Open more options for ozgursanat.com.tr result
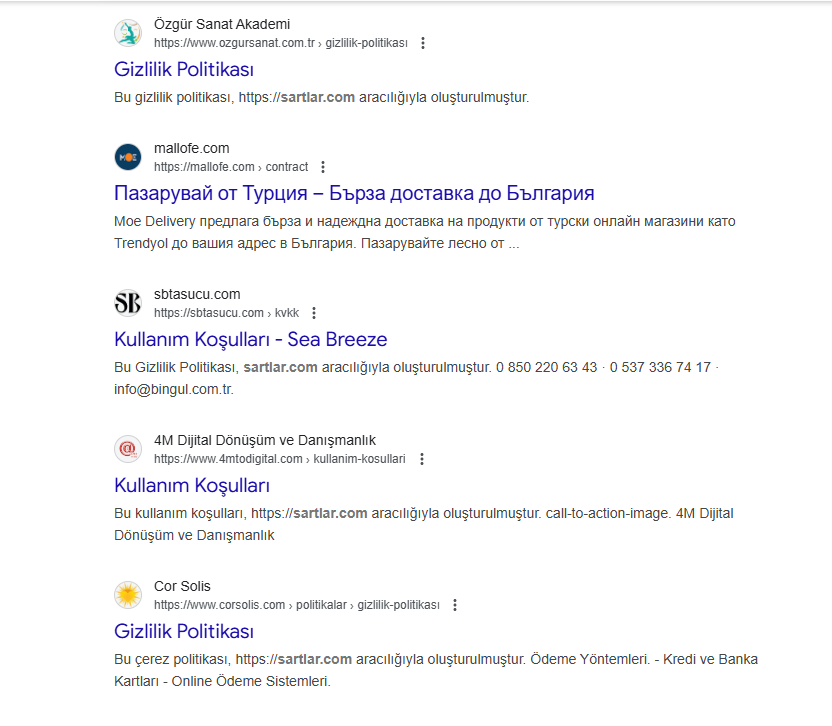The height and width of the screenshot is (726, 832). [x=423, y=43]
